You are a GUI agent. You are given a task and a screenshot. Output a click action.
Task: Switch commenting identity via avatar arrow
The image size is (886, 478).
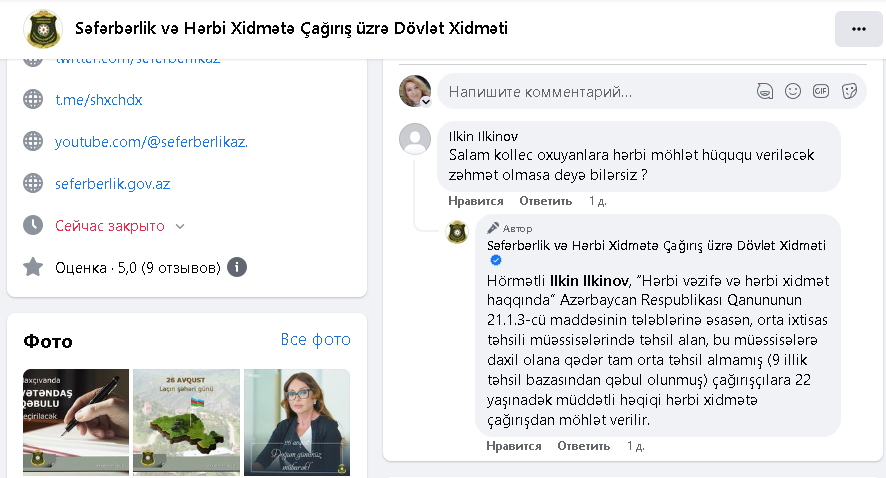coord(426,101)
